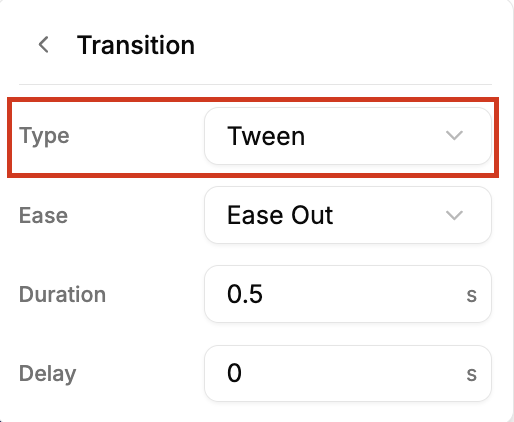Click the 0 delay value
The image size is (514, 422).
click(x=234, y=373)
